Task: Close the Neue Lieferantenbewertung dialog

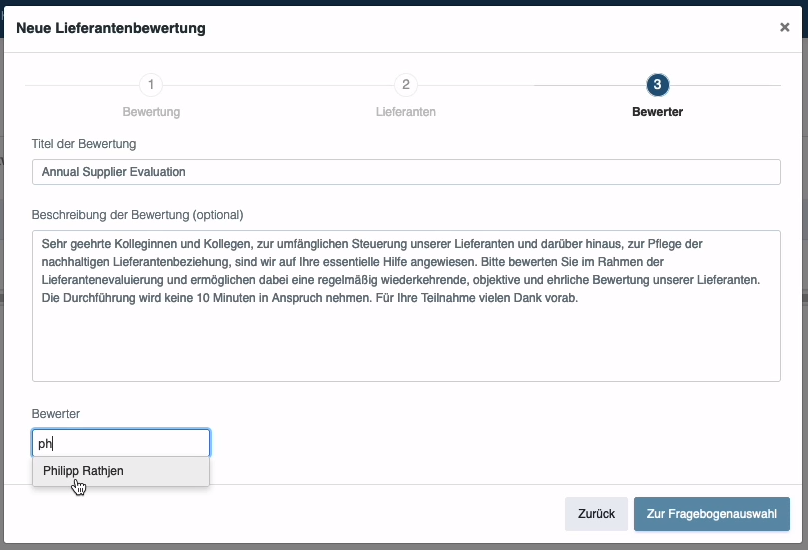Action: pyautogui.click(x=784, y=27)
